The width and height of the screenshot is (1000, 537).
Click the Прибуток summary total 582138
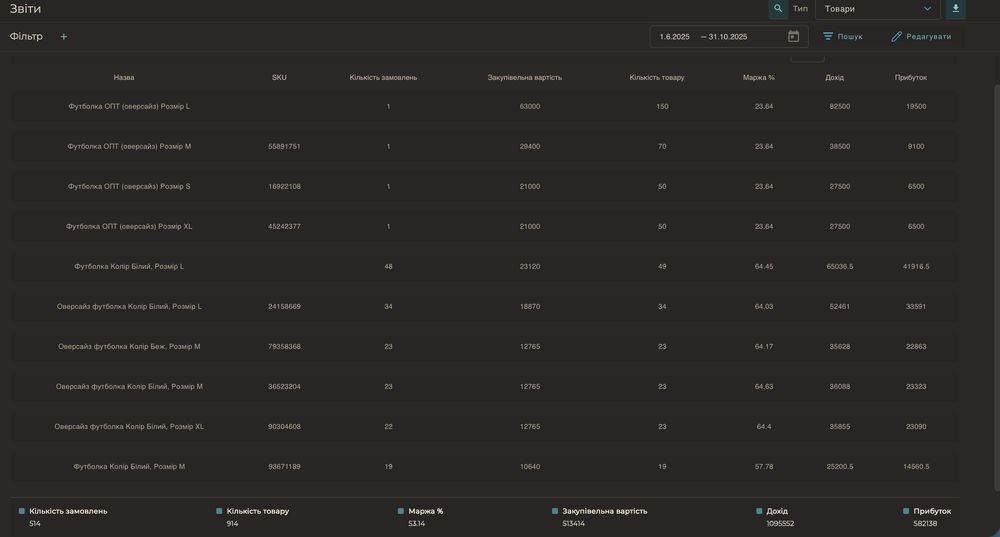point(925,524)
